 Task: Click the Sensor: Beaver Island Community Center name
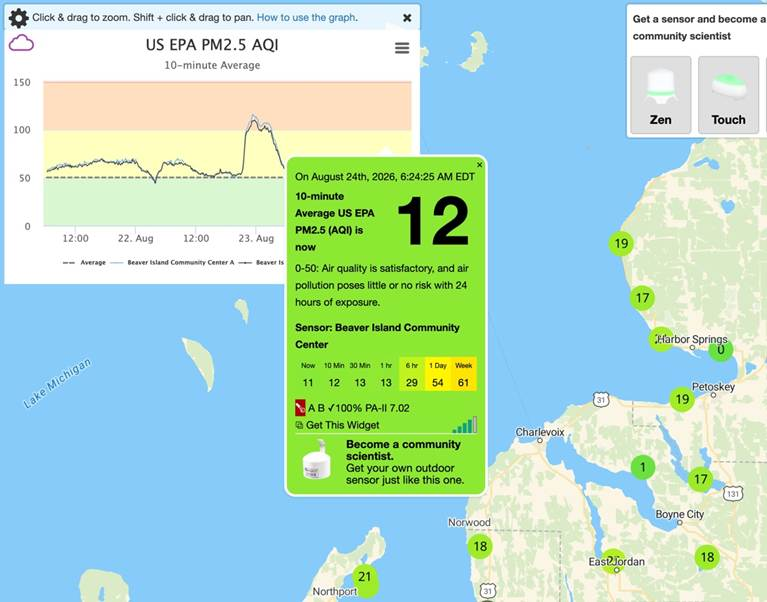[x=377, y=336]
